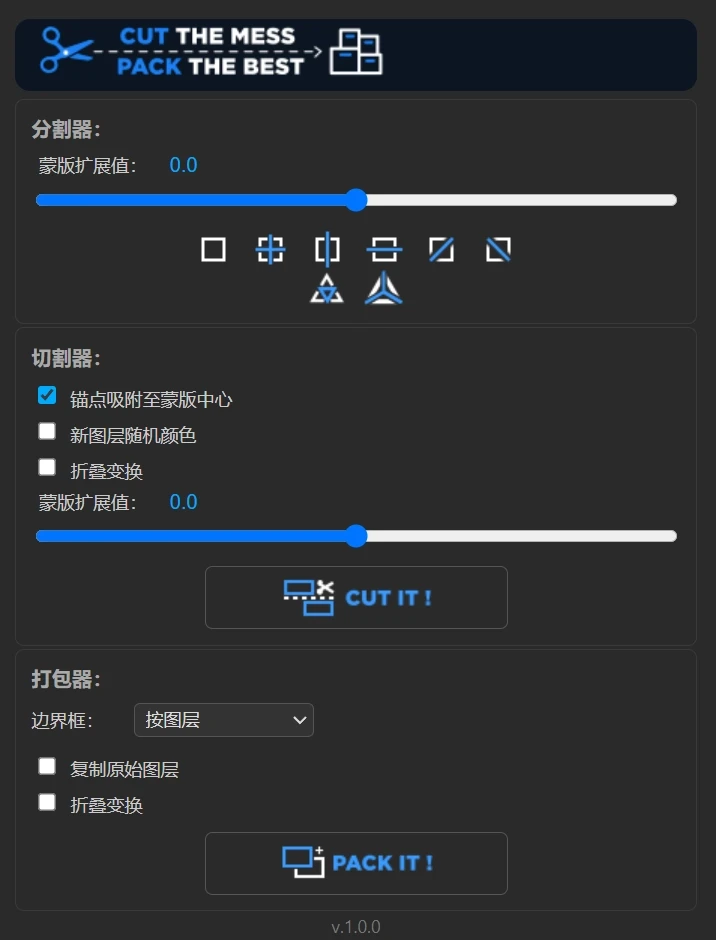Viewport: 716px width, 940px height.
Task: Click the v.1.0.0 version label
Action: coord(357,926)
